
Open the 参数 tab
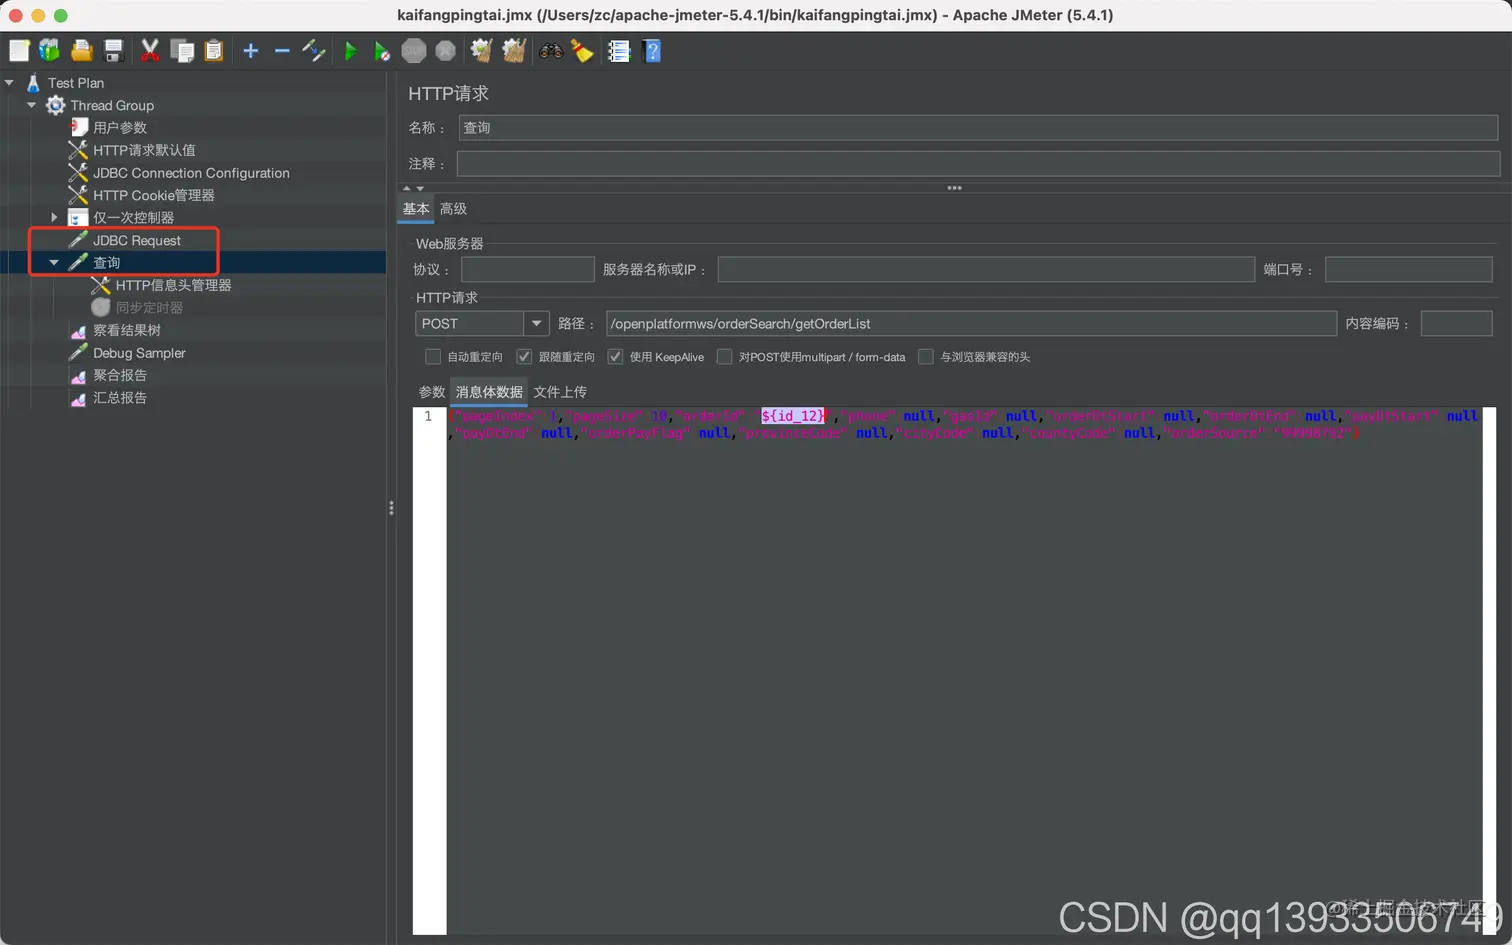[432, 392]
